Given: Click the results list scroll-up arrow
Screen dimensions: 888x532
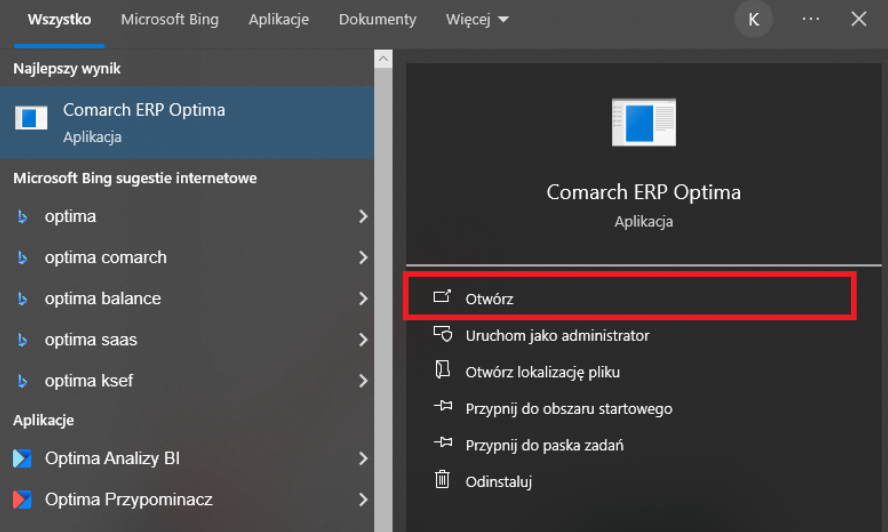Looking at the screenshot, I should tap(383, 59).
